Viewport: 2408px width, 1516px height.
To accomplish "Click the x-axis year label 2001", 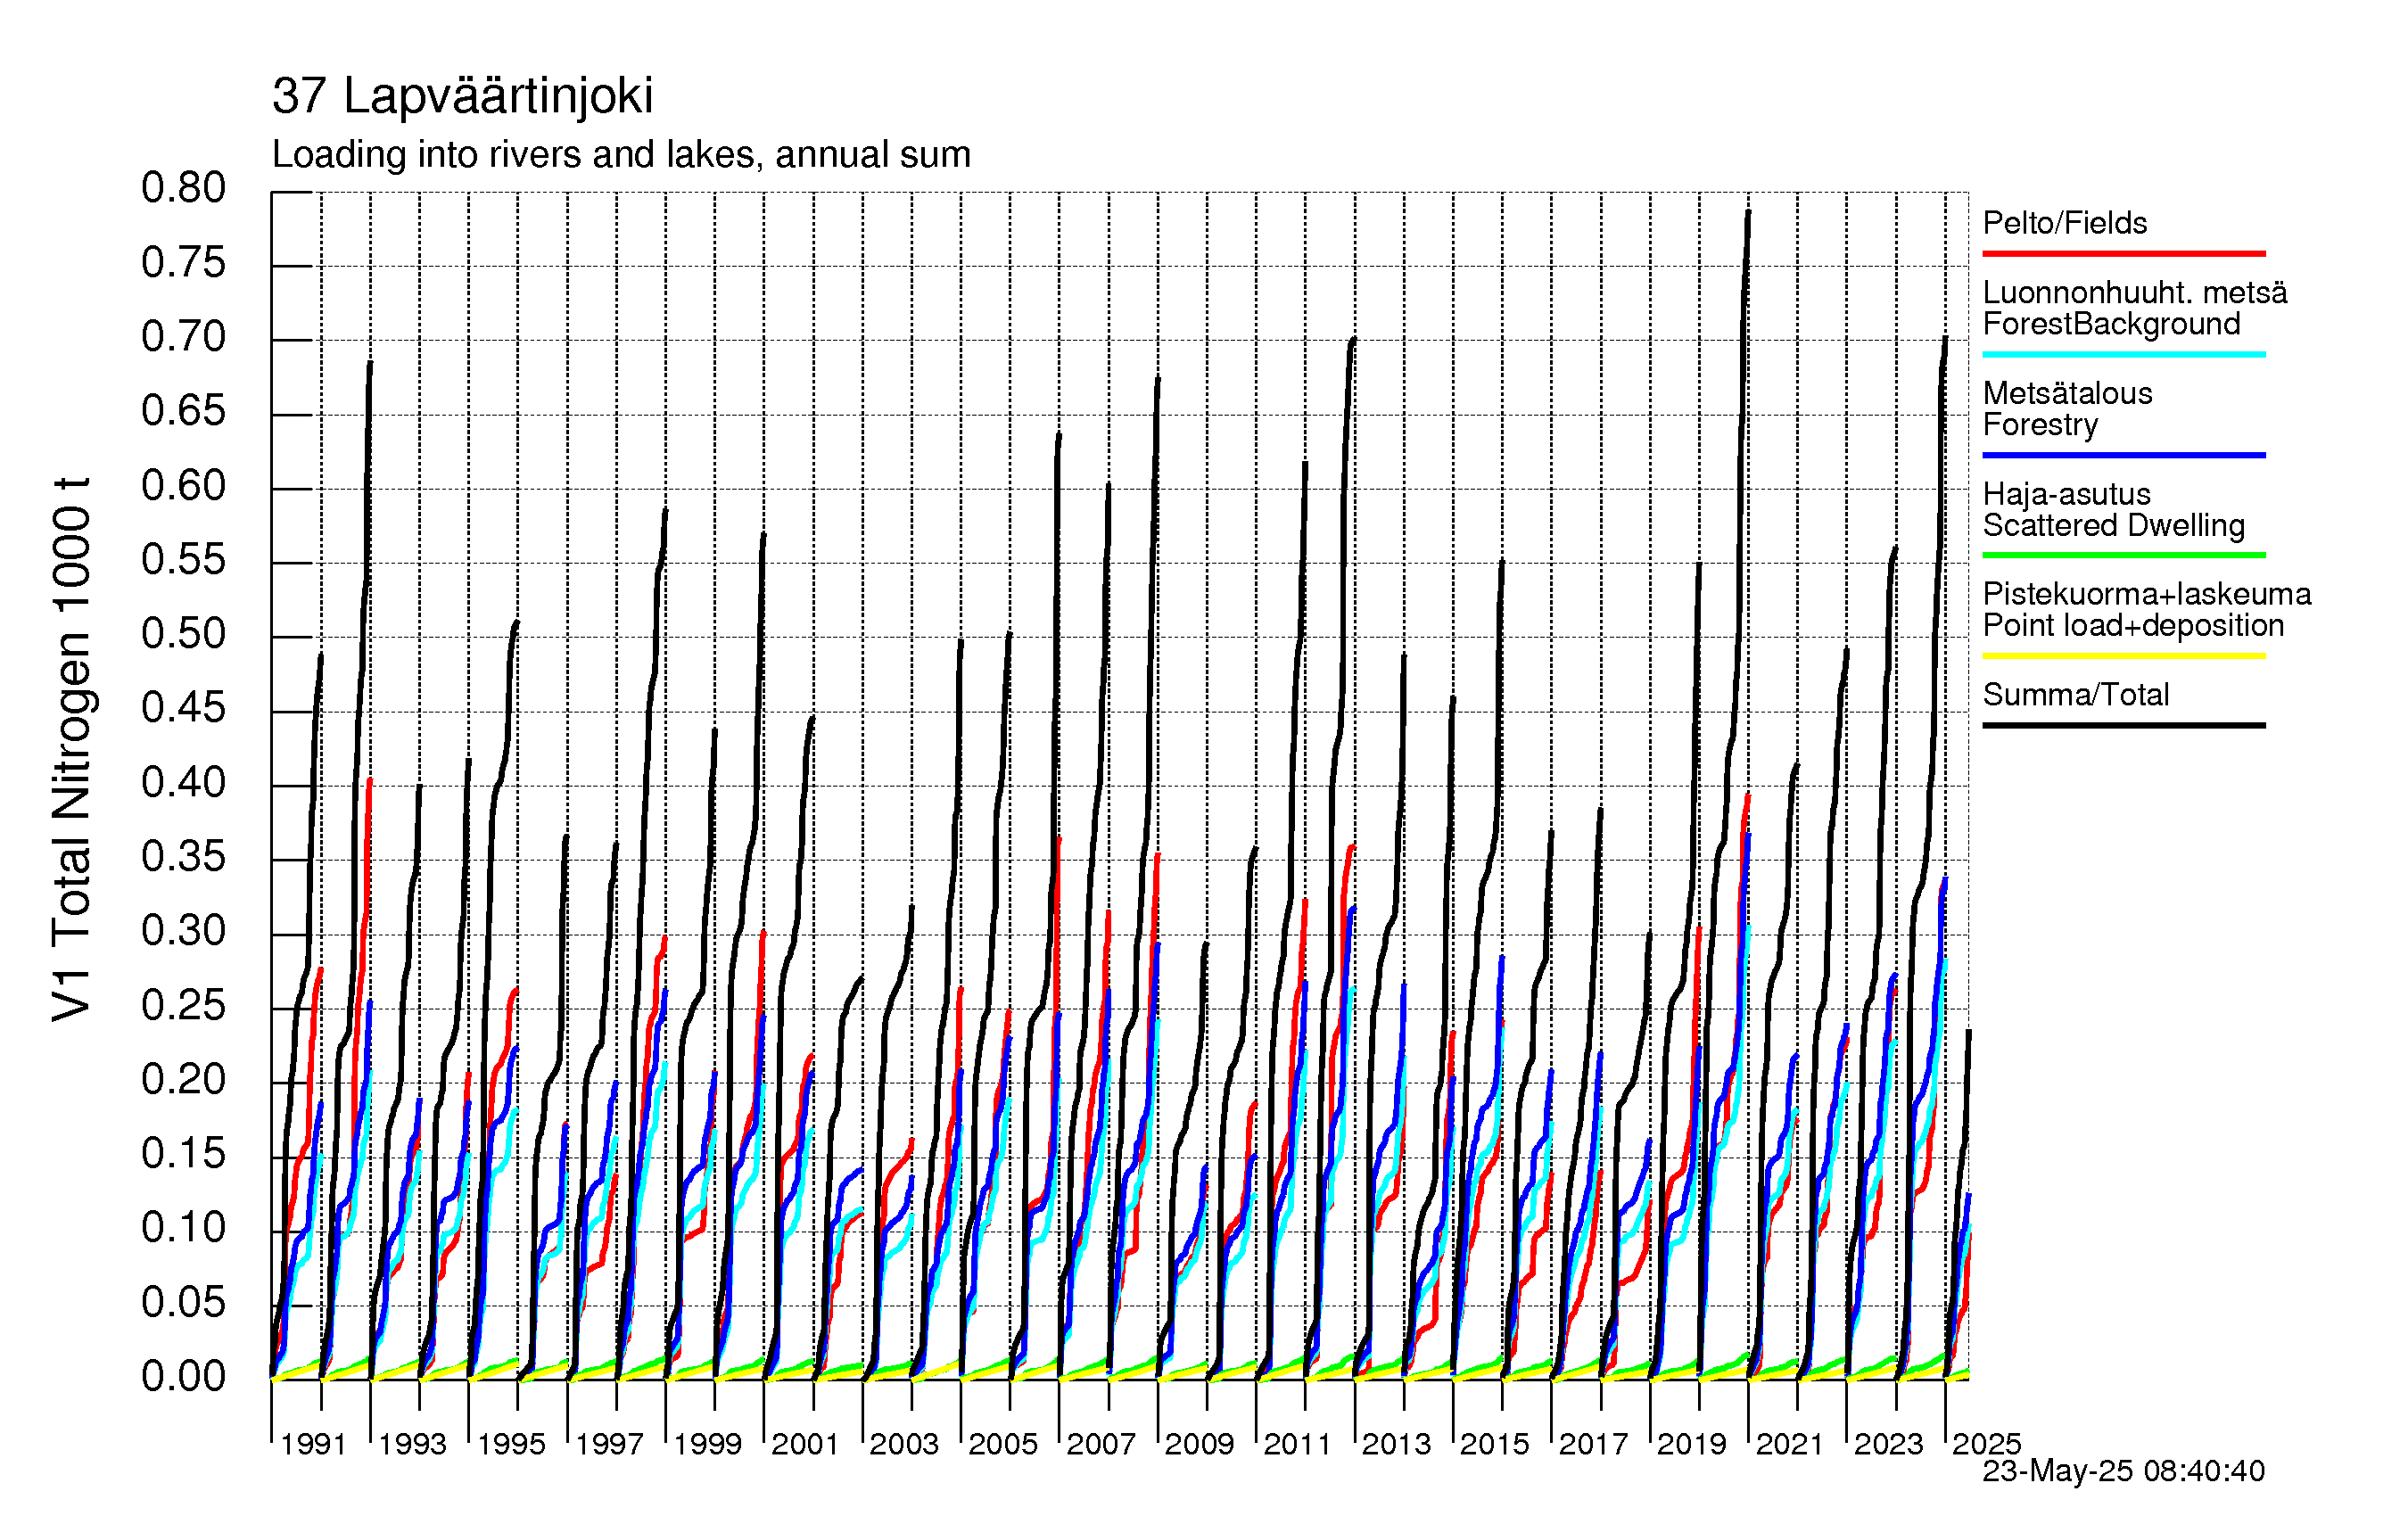I will [805, 1444].
